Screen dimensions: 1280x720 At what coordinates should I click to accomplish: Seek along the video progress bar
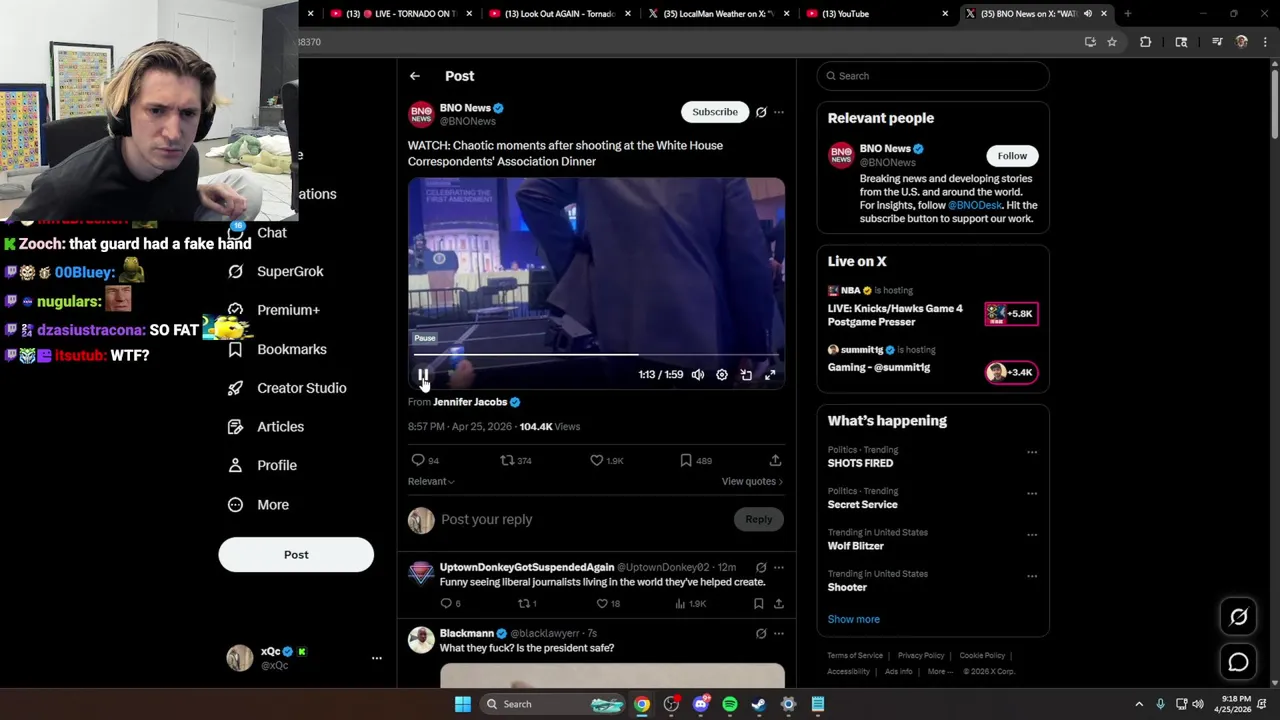coord(596,354)
